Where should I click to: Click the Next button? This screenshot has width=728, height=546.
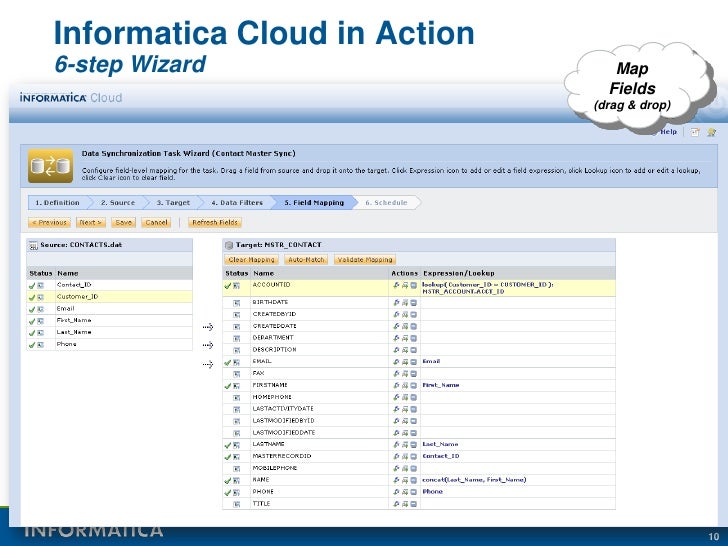91,223
